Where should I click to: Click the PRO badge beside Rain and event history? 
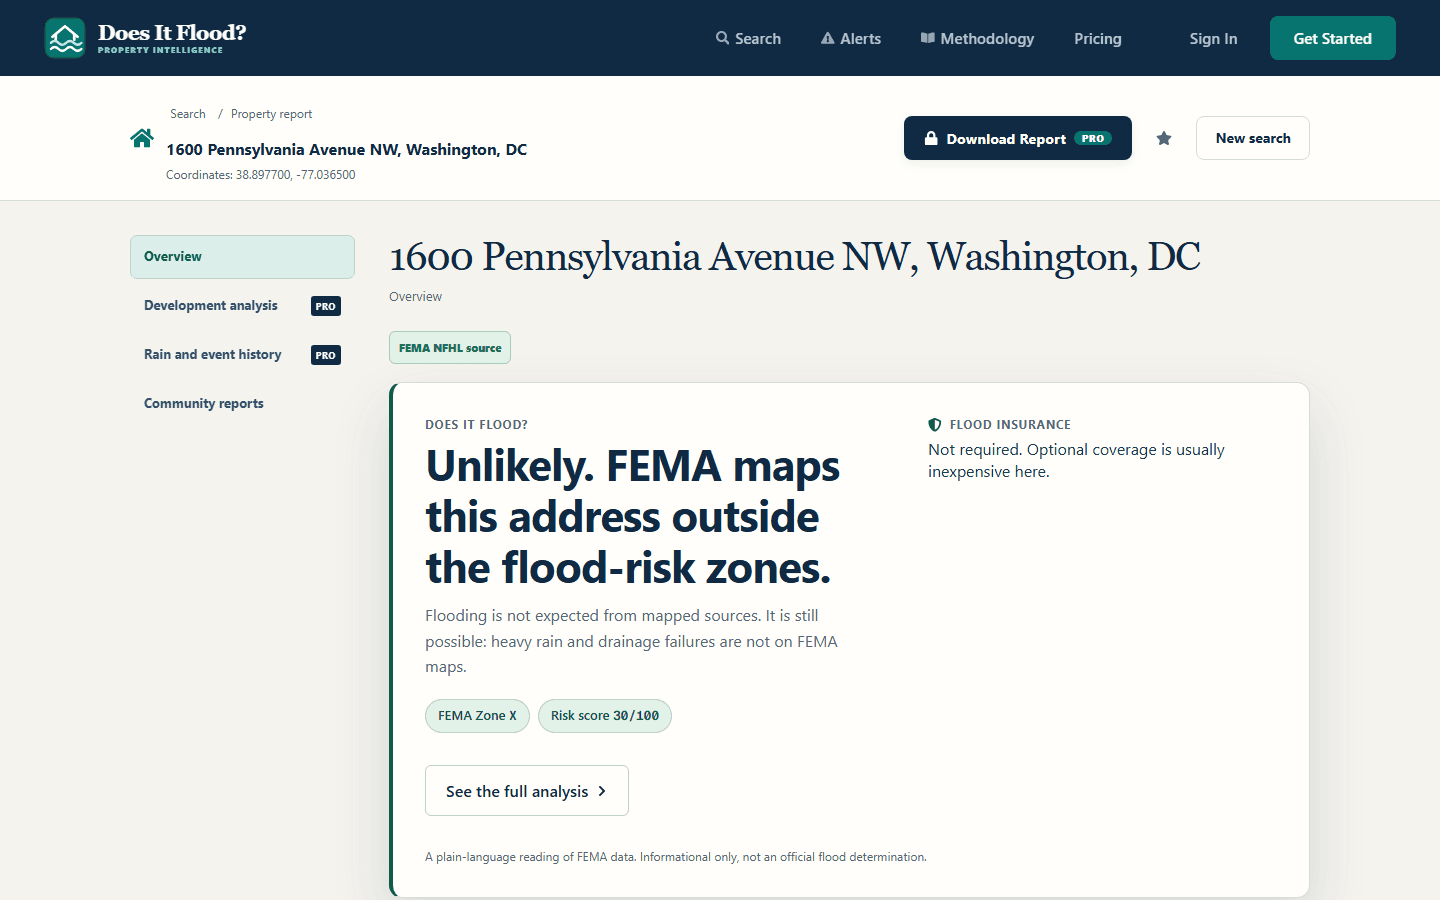click(x=326, y=355)
